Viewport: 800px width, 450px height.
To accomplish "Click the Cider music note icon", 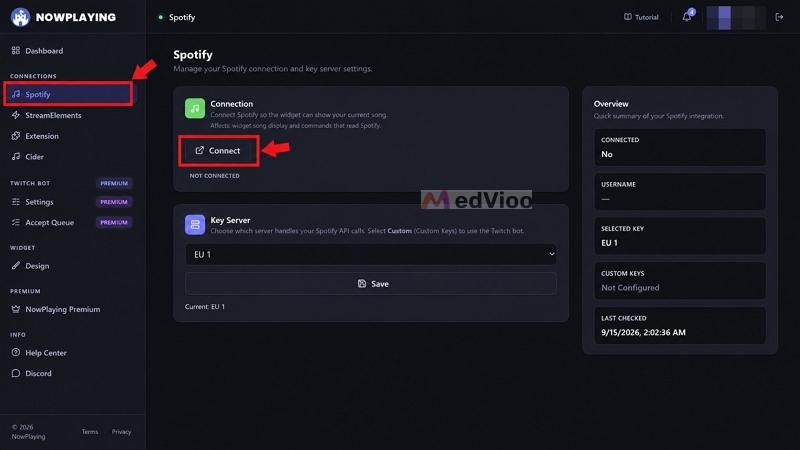I will (16, 157).
